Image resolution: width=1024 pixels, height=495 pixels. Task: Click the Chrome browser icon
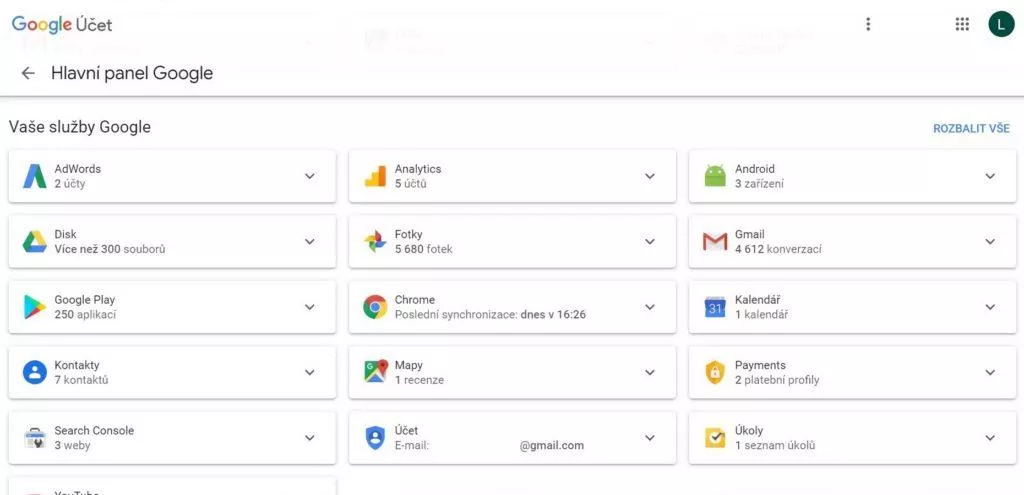coord(375,307)
